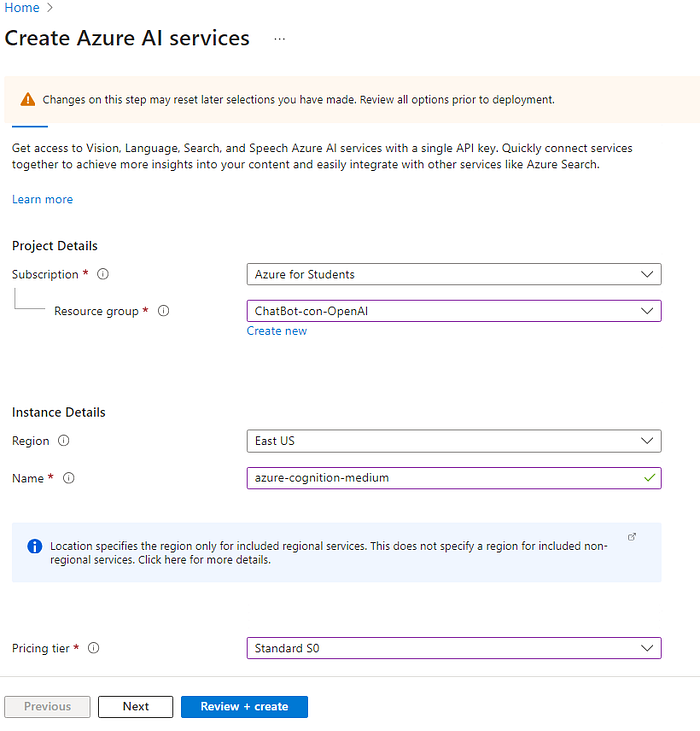Click the Previous button
This screenshot has height=731, width=700.
[47, 707]
